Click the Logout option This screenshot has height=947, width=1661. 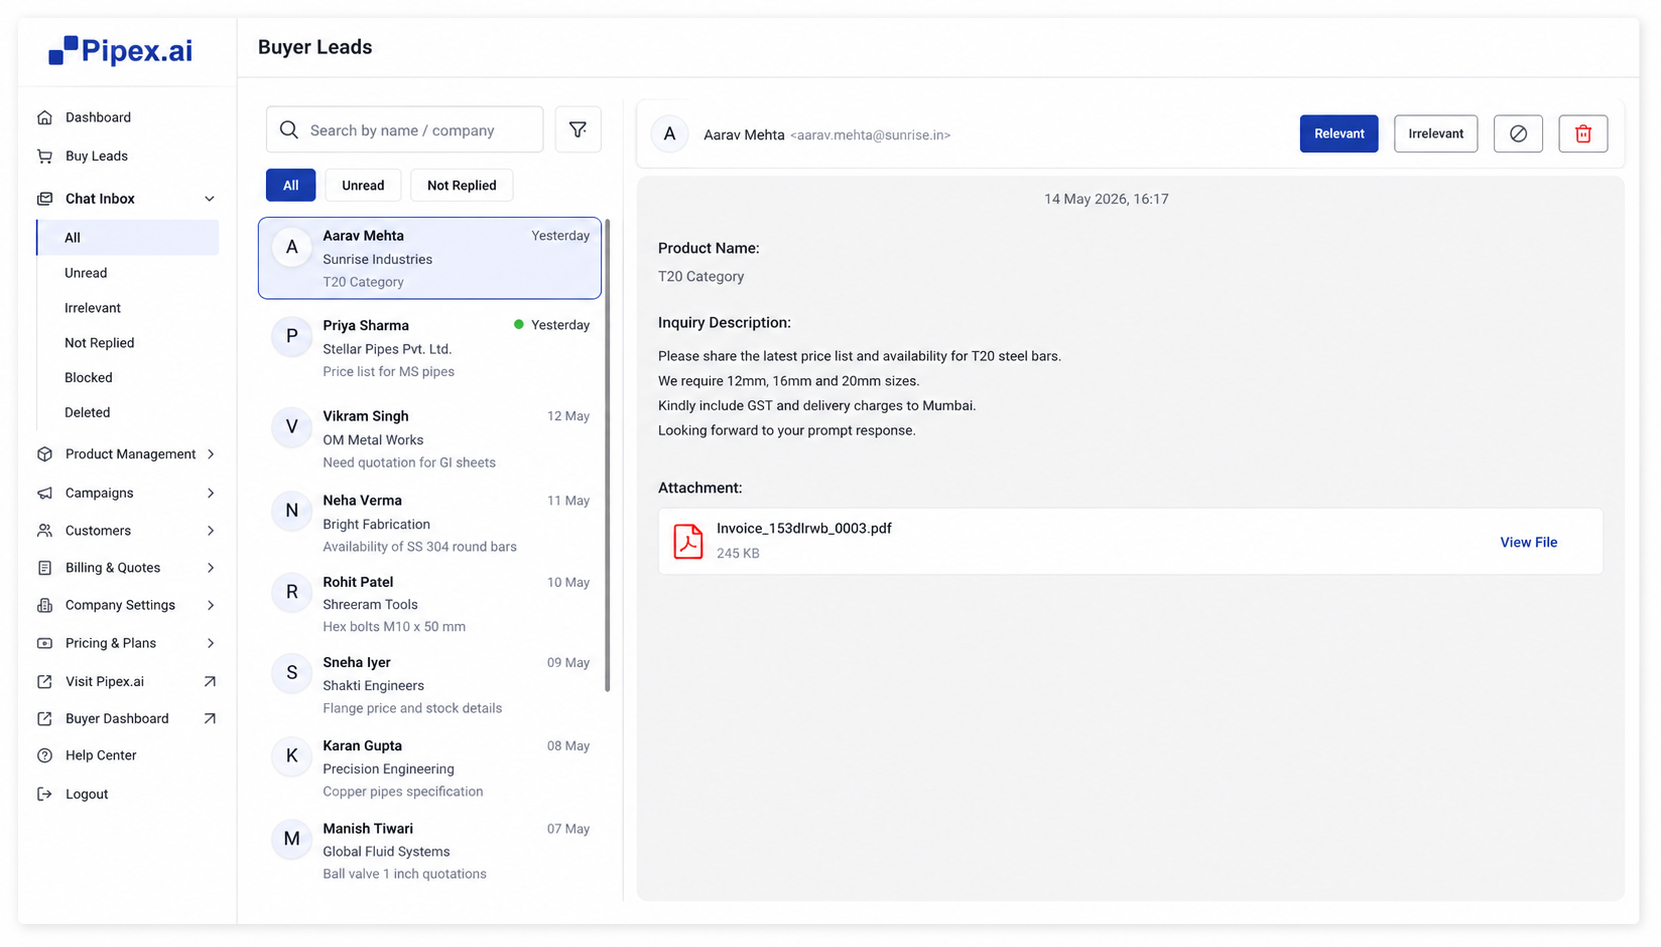[87, 794]
